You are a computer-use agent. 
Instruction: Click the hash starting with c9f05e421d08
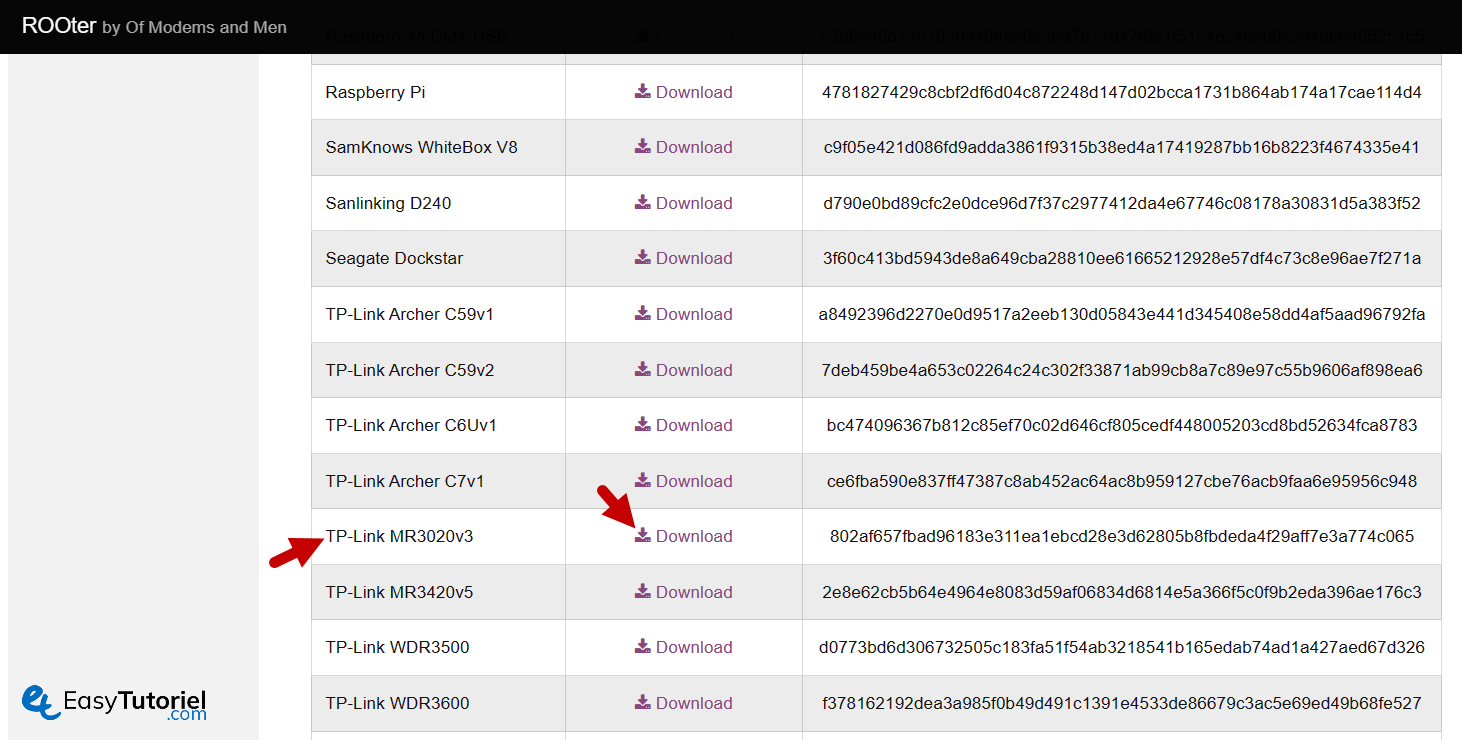(1122, 147)
